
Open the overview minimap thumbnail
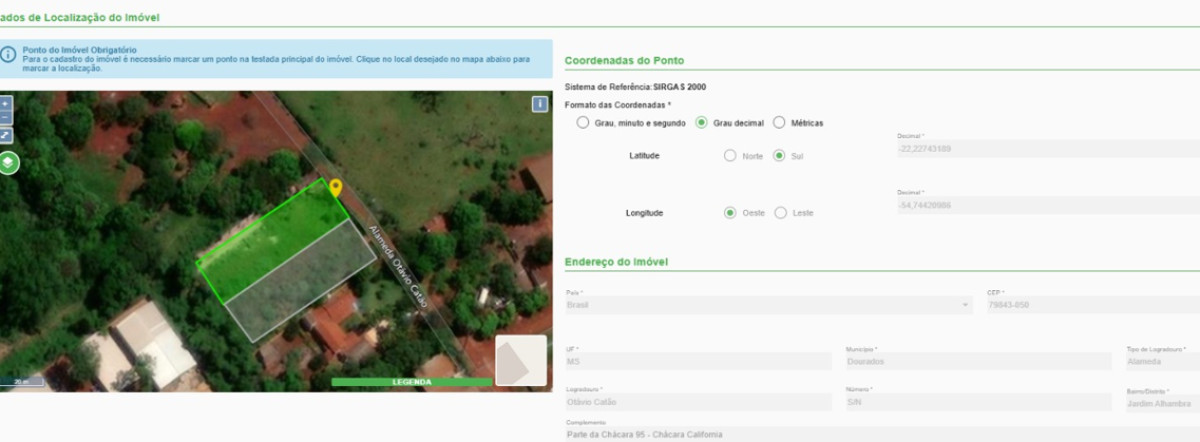pos(520,360)
